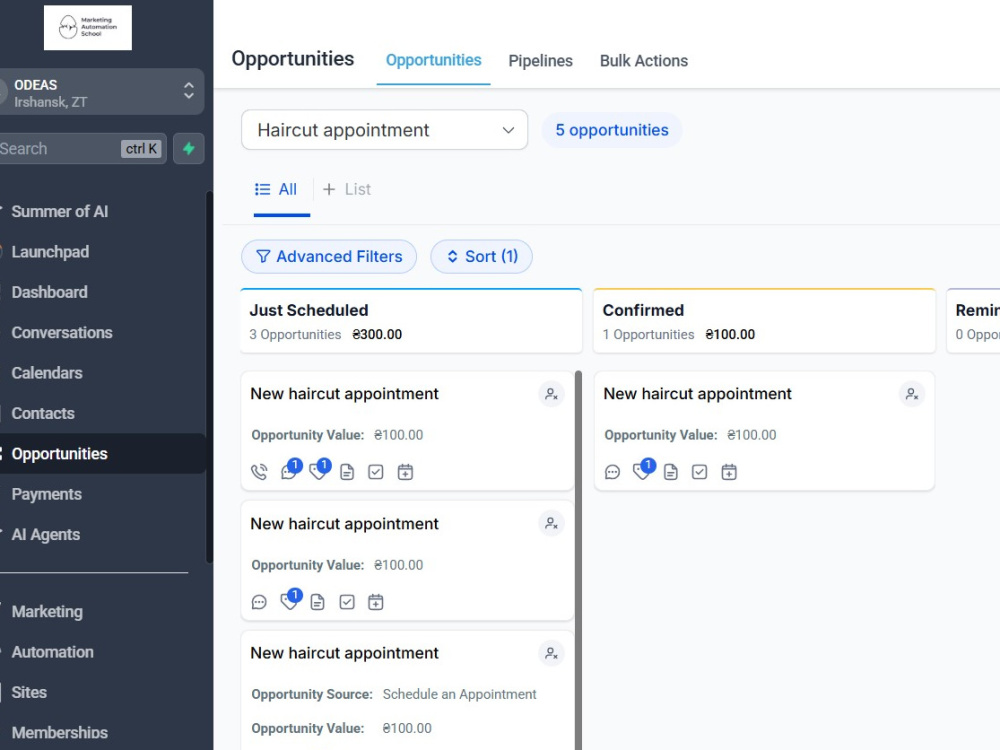Open third New haircut appointment card with Opportunity Source
Viewport: 1000px width, 750px height.
click(x=344, y=653)
